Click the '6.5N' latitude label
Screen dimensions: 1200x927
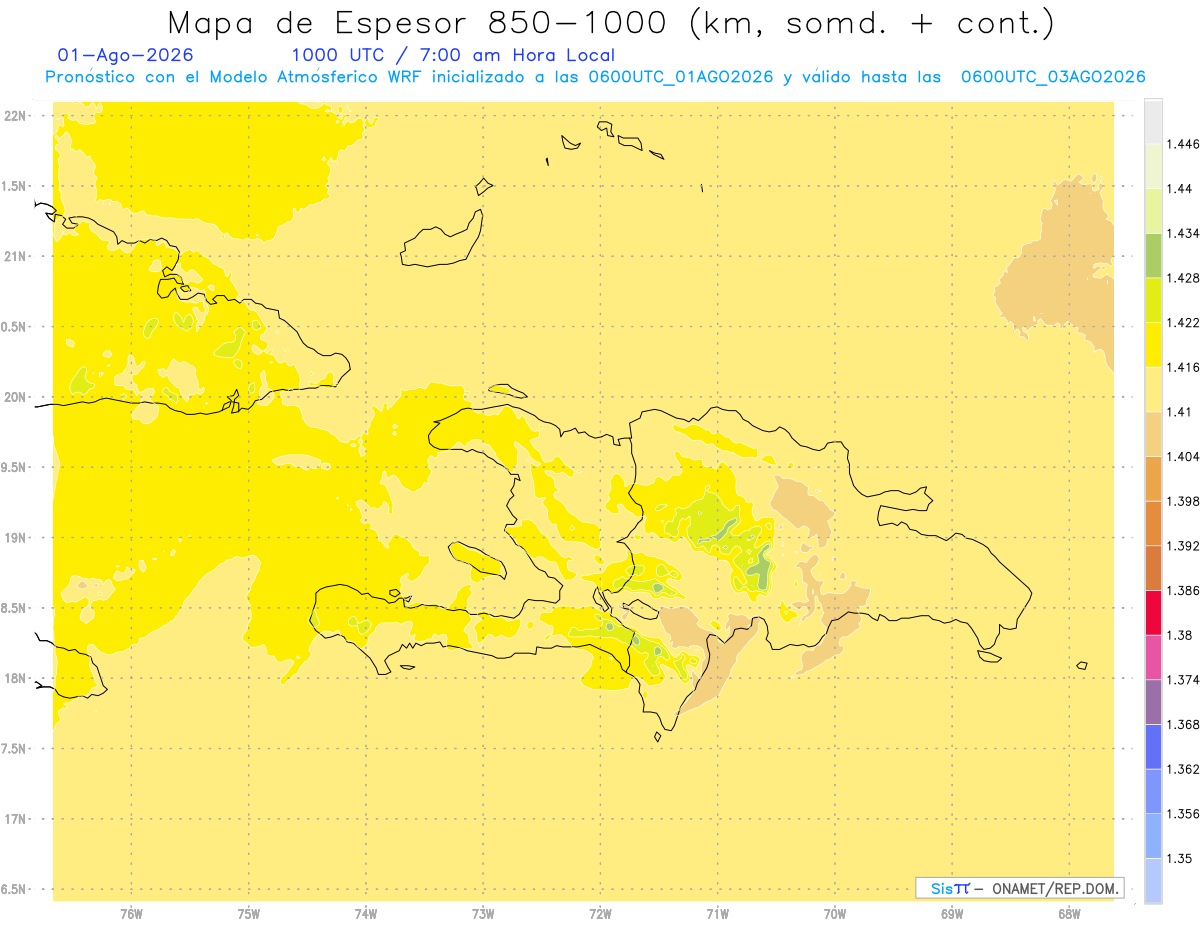pyautogui.click(x=15, y=889)
